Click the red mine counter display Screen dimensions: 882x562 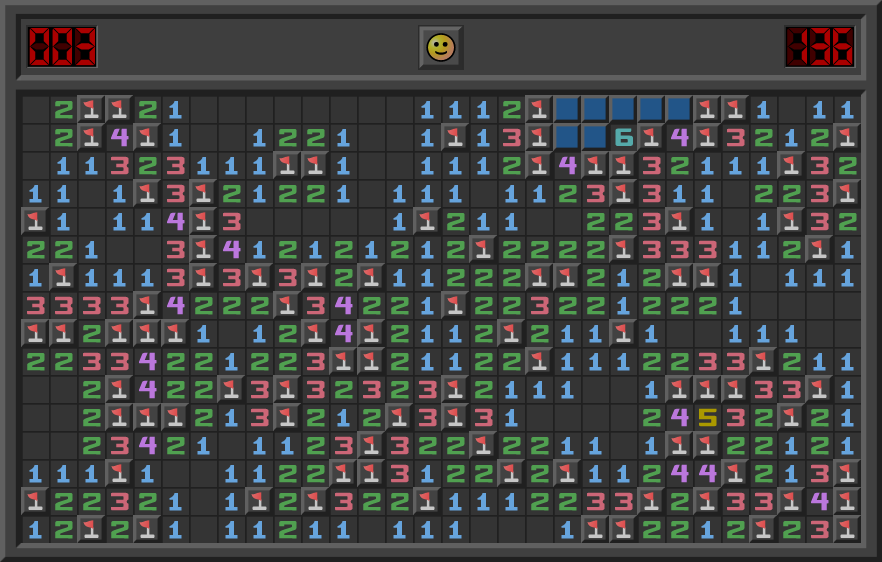[62, 47]
